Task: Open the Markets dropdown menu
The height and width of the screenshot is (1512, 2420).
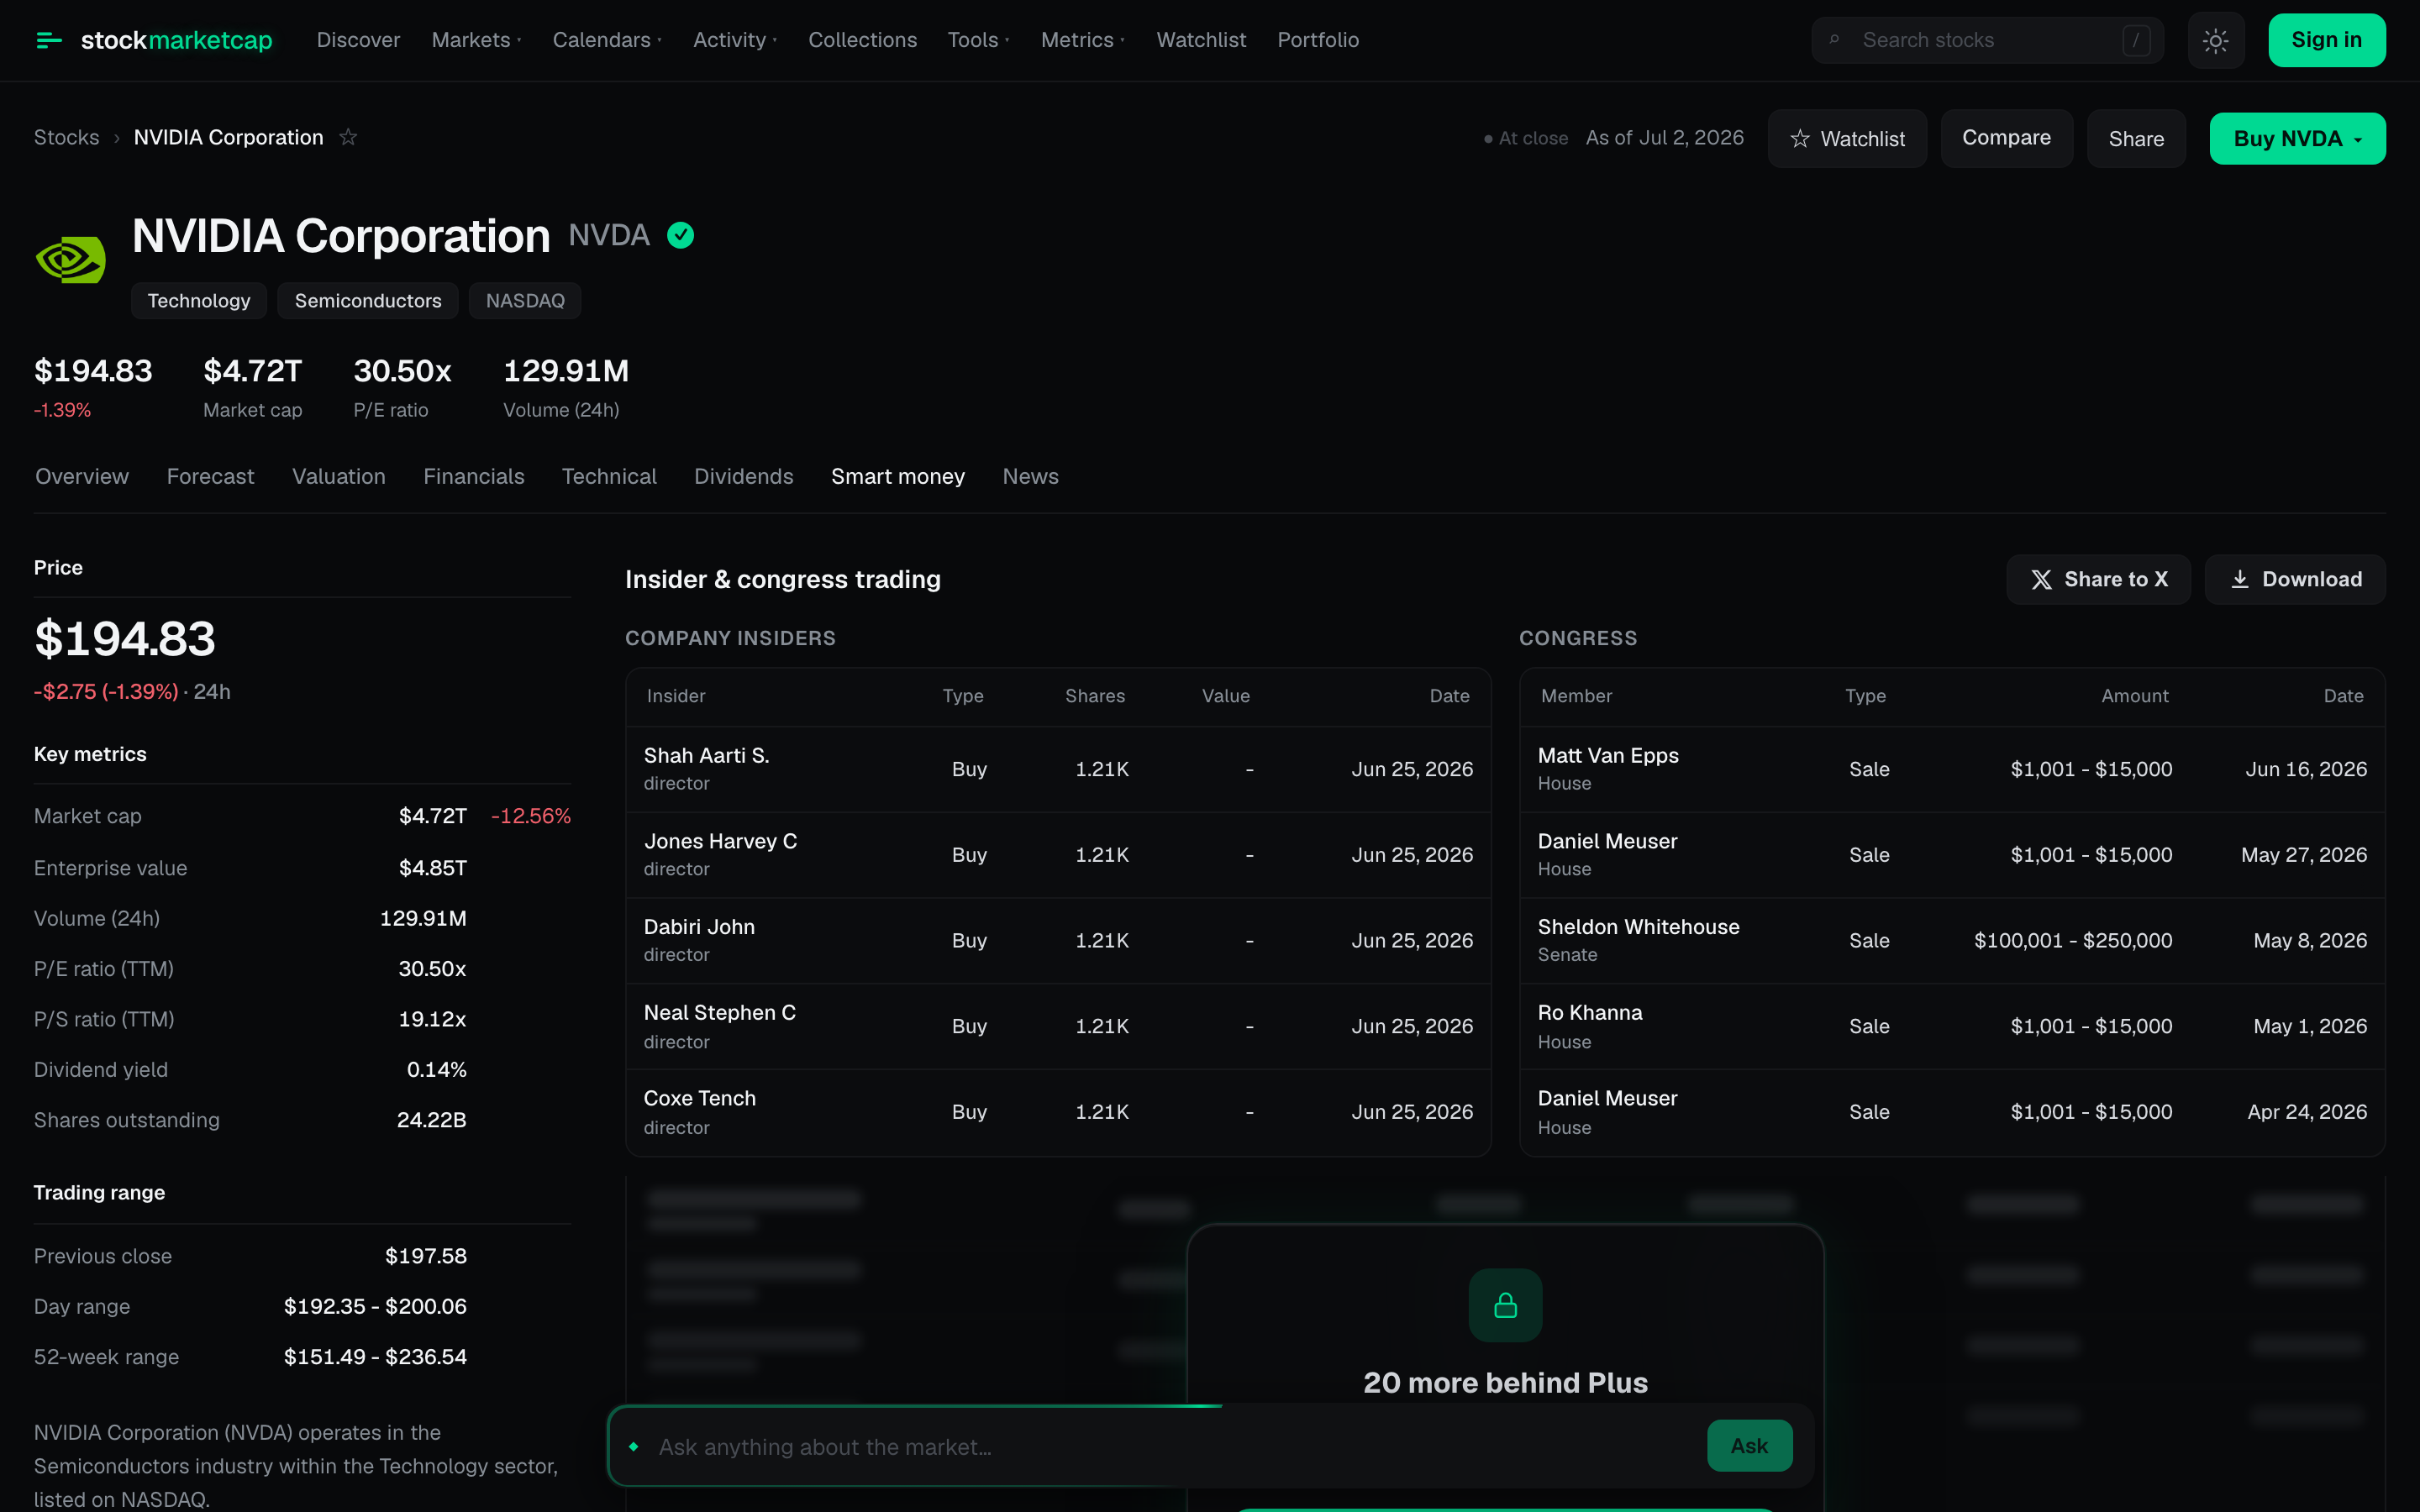Action: point(477,40)
